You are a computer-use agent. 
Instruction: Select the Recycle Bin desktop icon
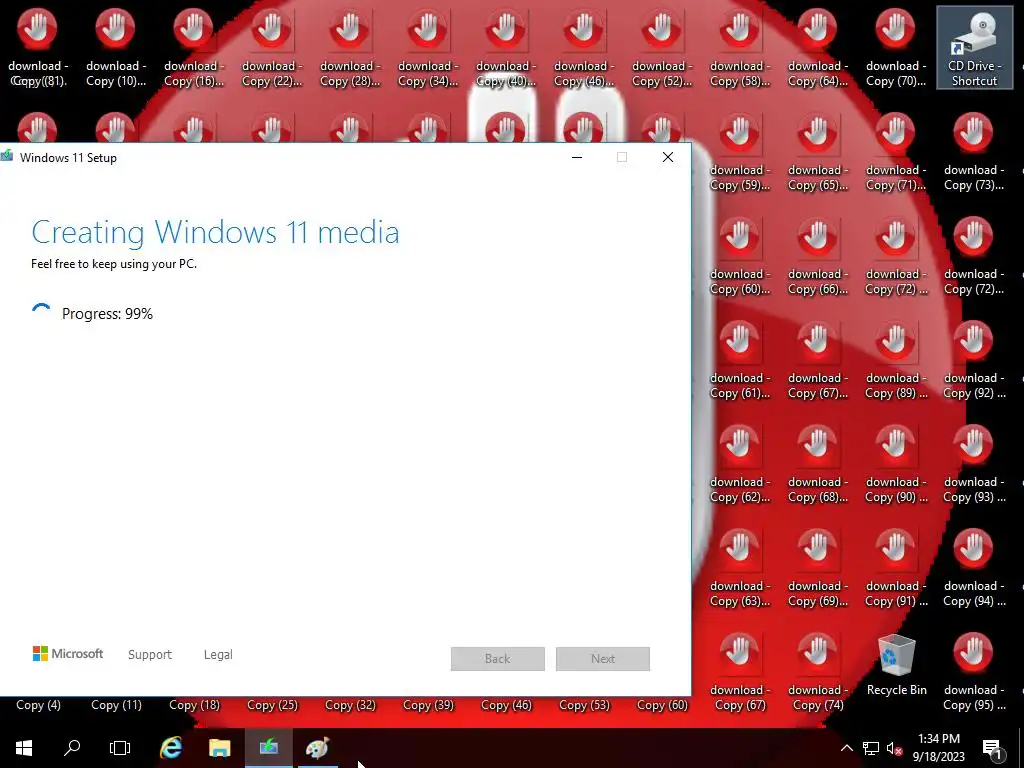tap(896, 665)
